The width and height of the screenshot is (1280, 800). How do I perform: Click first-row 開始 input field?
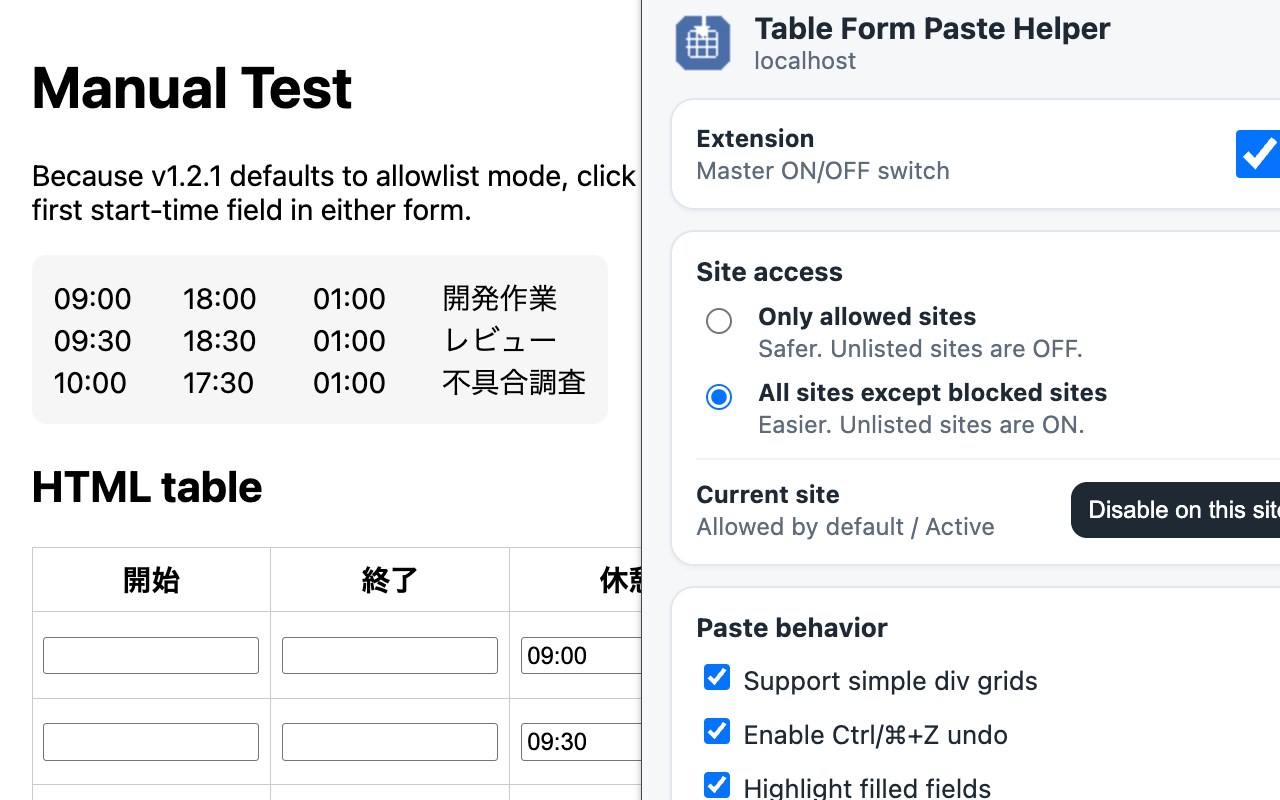point(151,655)
